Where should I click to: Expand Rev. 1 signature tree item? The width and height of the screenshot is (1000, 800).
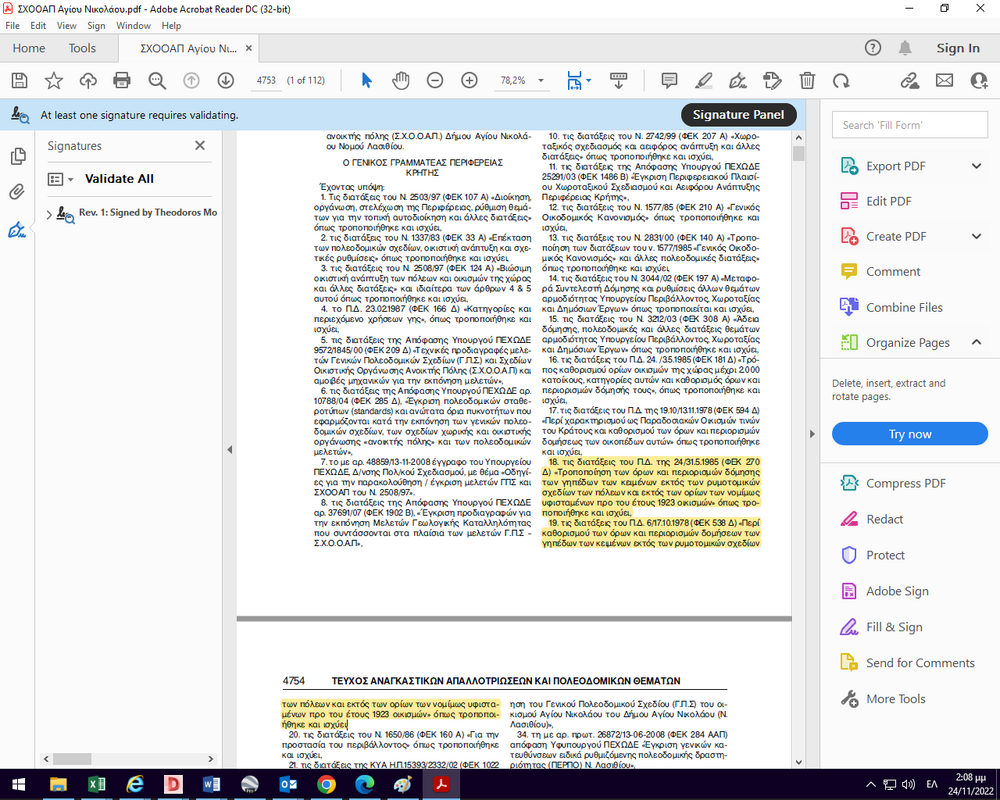click(49, 213)
